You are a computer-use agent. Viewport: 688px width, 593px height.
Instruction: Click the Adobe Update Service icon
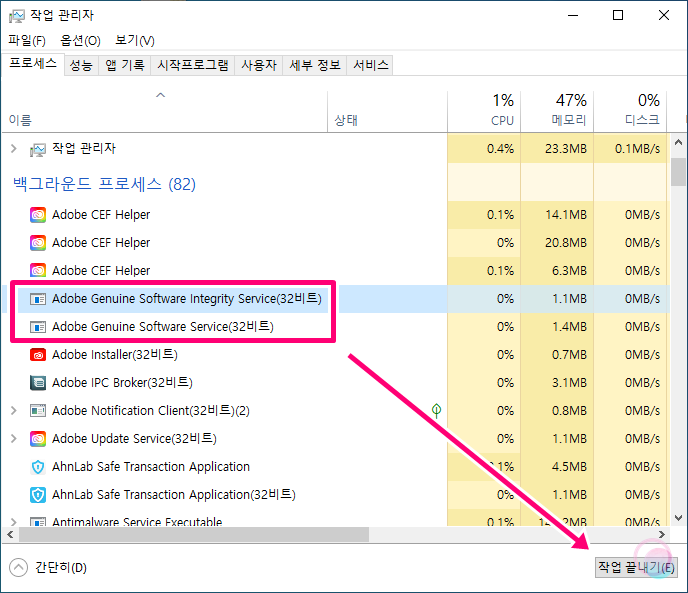tap(38, 438)
